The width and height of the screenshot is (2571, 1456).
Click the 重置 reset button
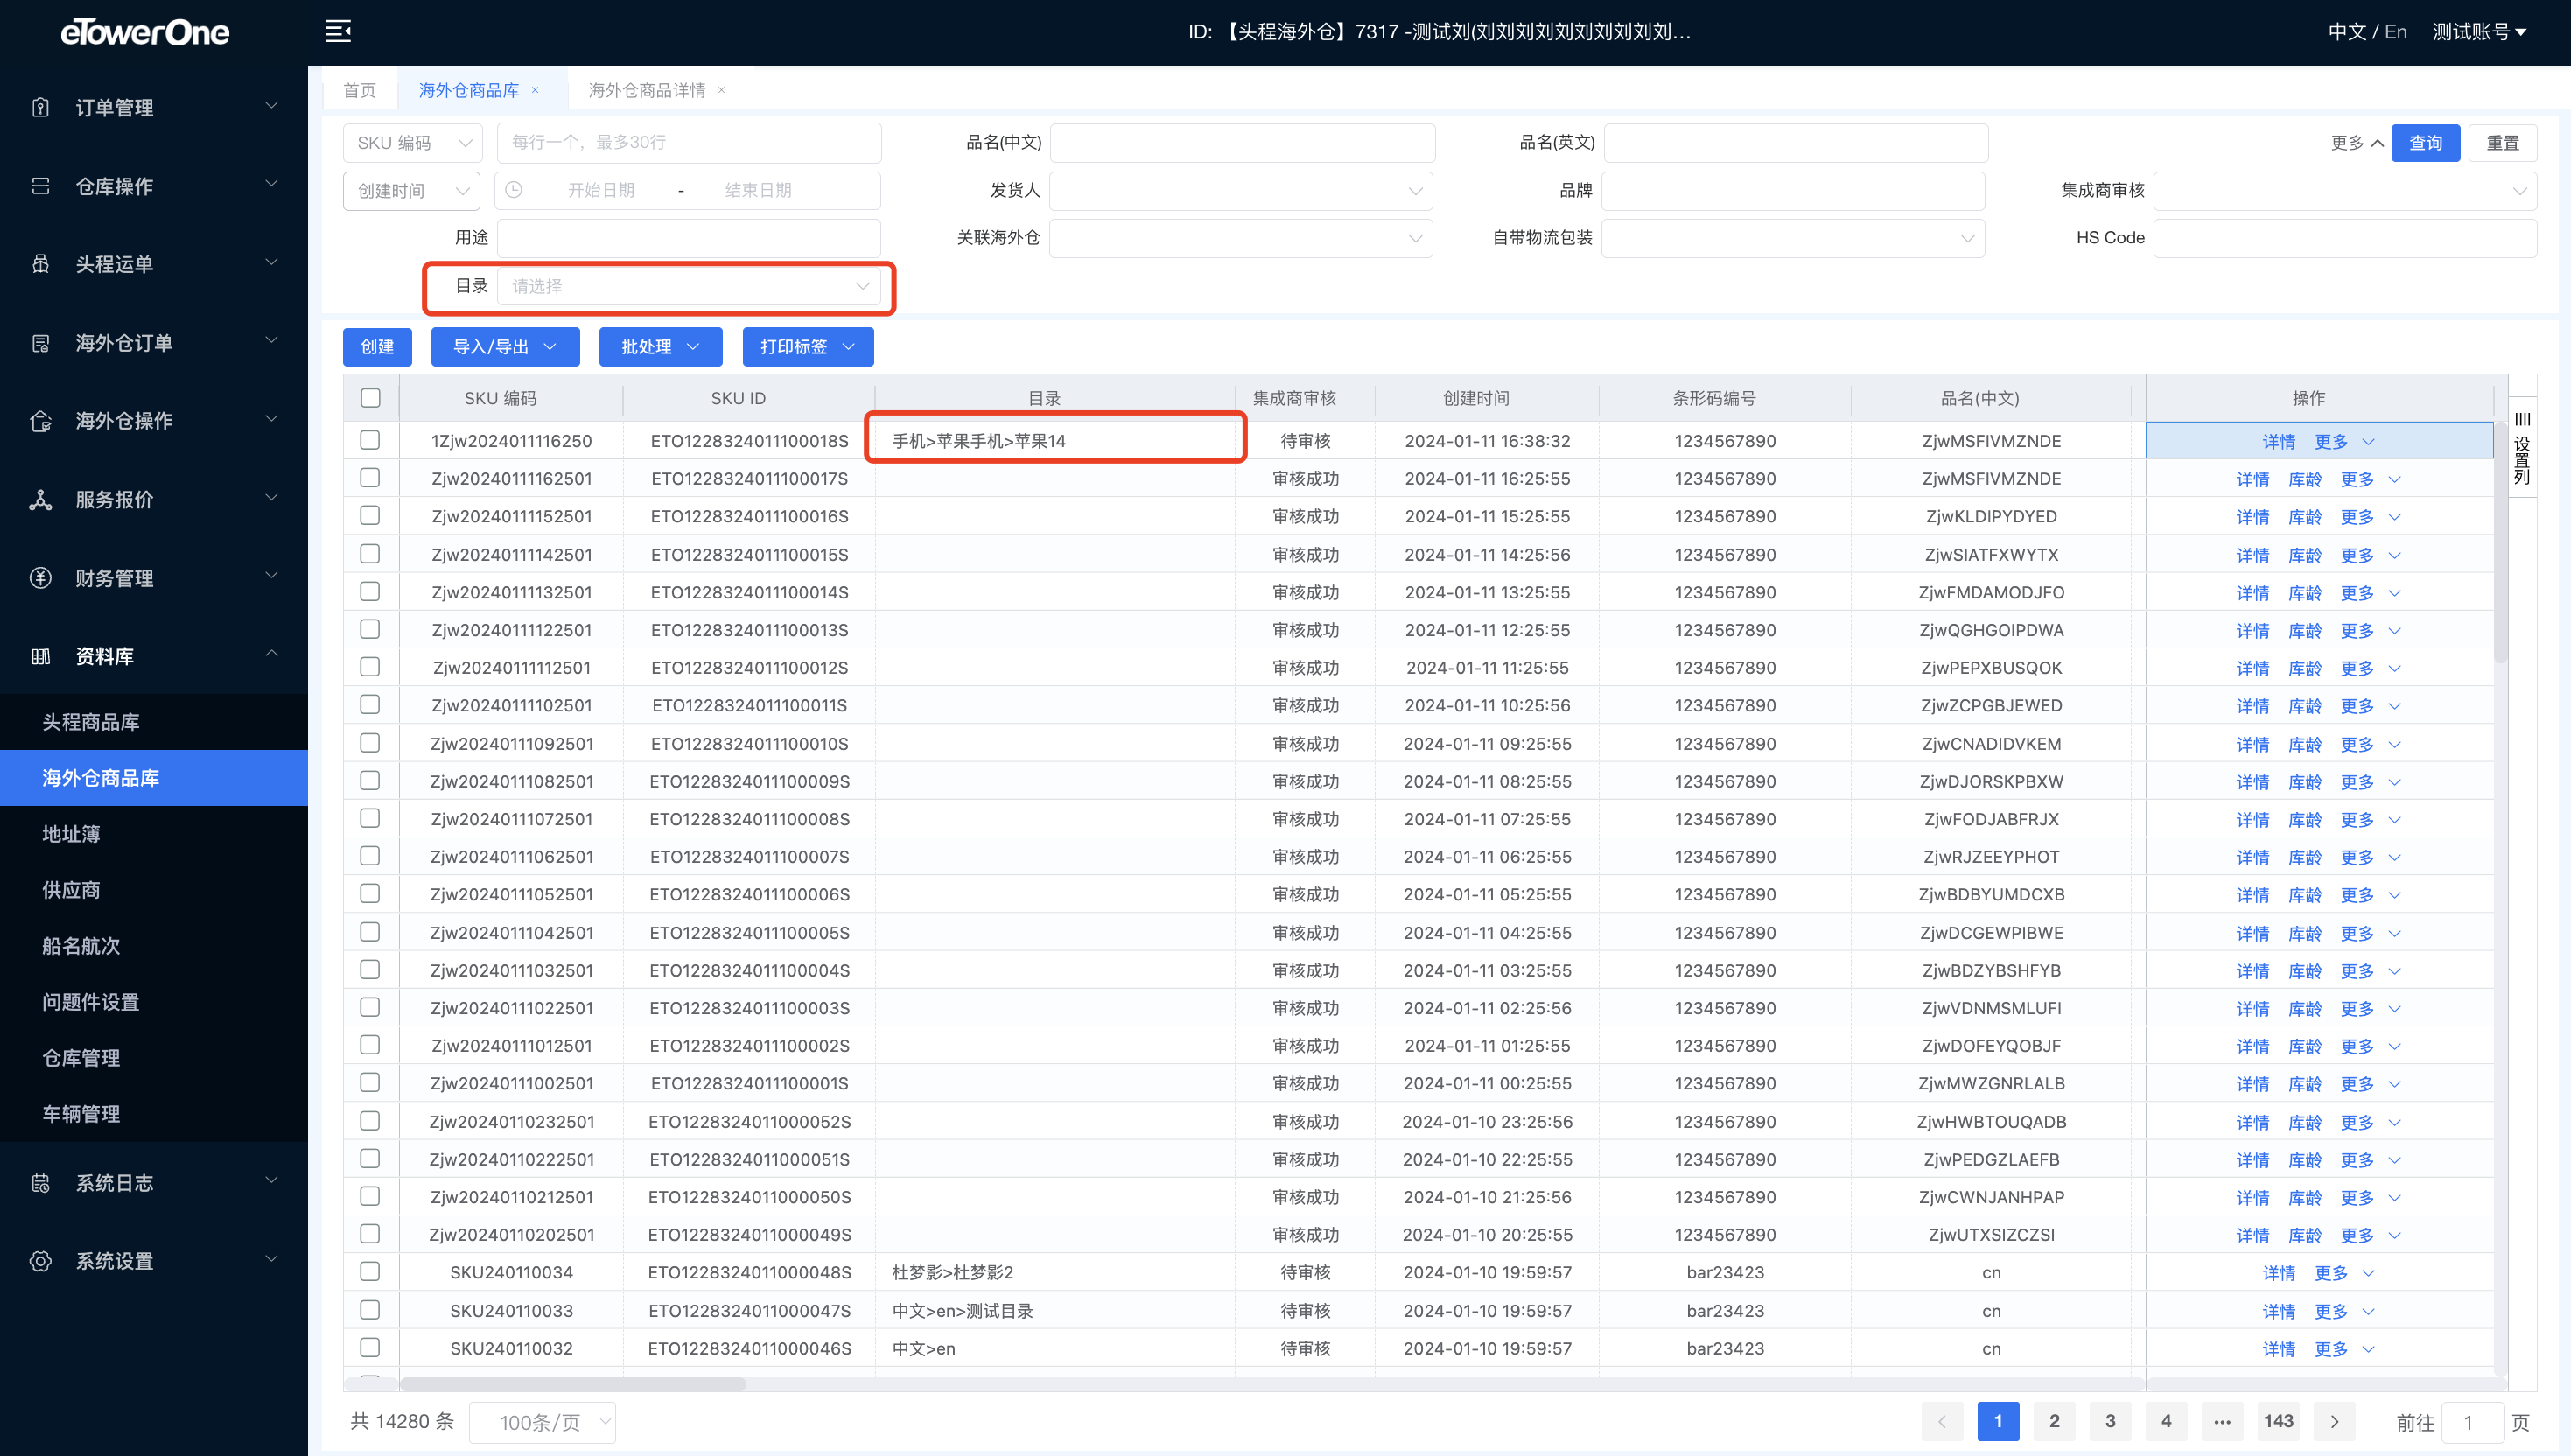point(2502,143)
